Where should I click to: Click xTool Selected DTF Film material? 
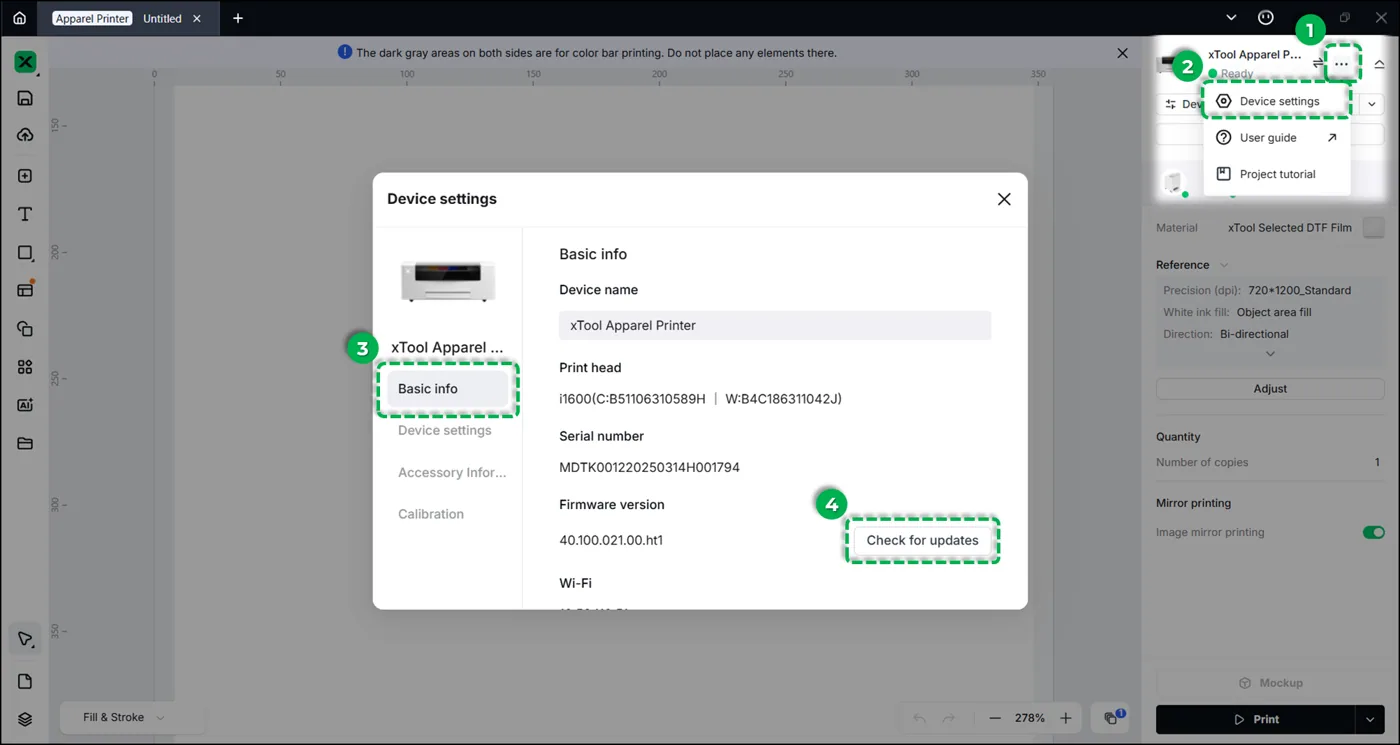[x=1290, y=228]
